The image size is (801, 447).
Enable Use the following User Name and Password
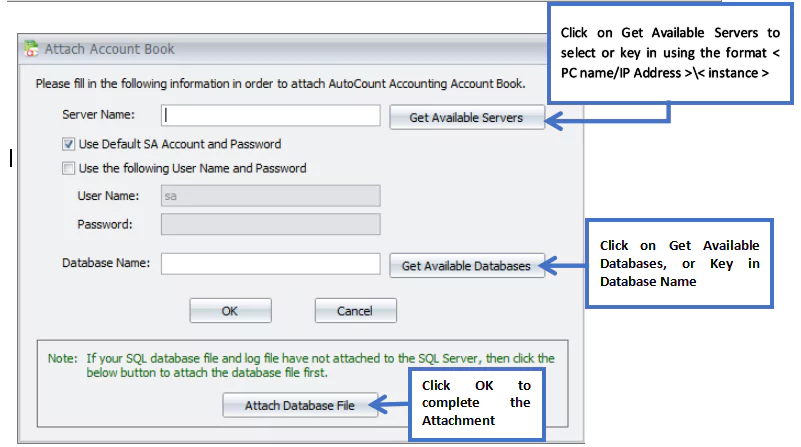point(68,168)
